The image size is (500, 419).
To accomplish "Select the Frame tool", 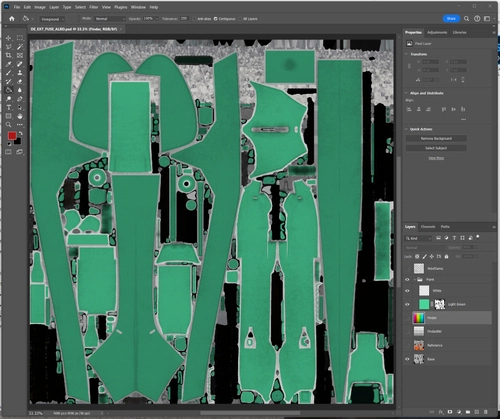I will click(20, 55).
